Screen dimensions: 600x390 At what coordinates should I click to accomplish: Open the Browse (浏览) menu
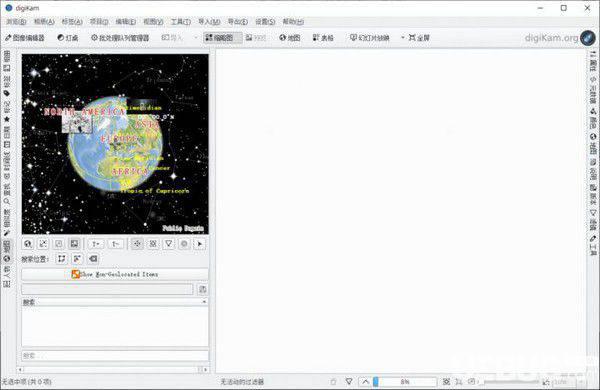click(x=16, y=22)
